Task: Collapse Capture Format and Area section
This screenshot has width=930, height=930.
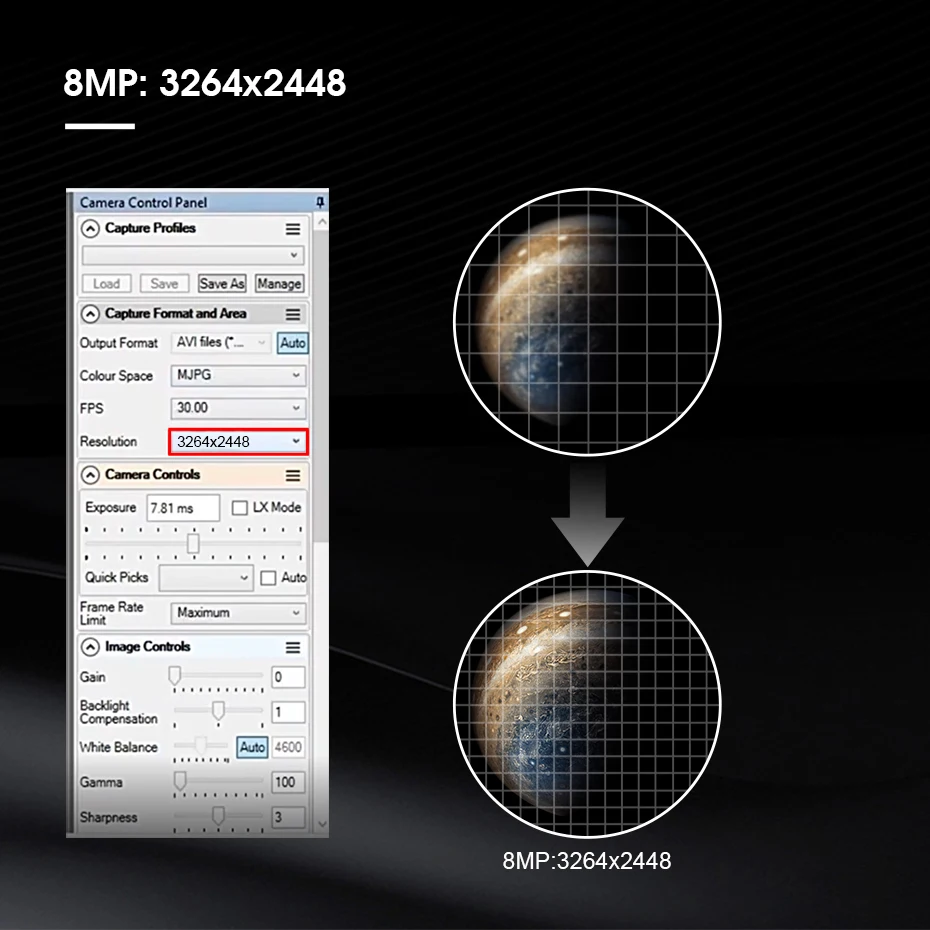Action: [x=90, y=314]
